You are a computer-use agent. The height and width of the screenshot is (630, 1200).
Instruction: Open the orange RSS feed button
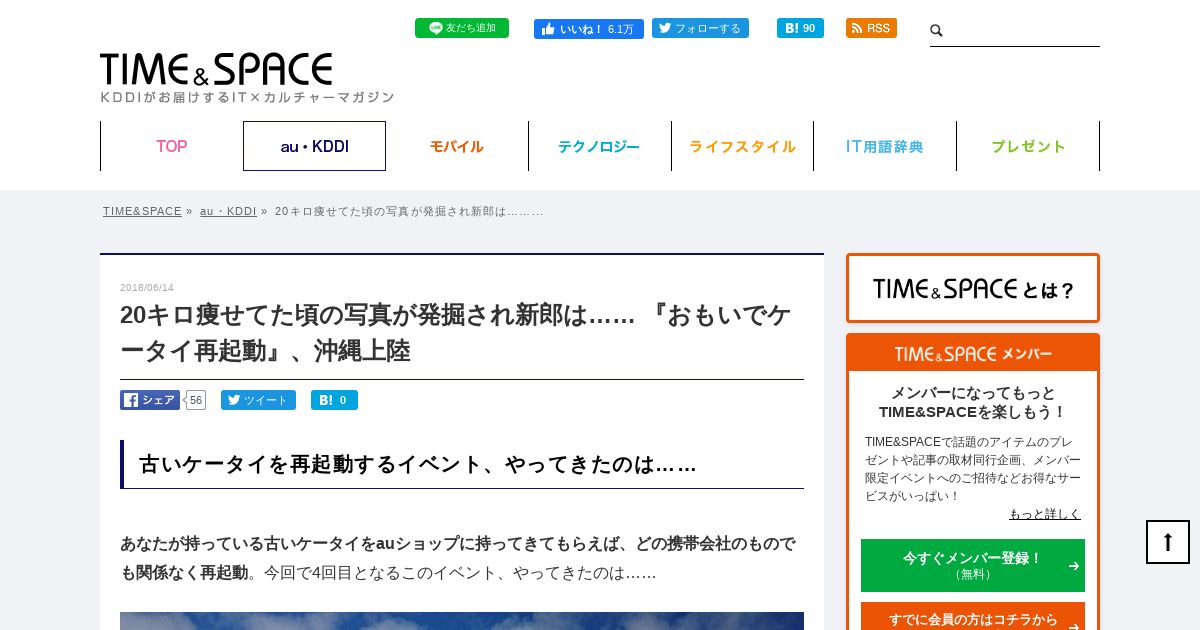871,28
